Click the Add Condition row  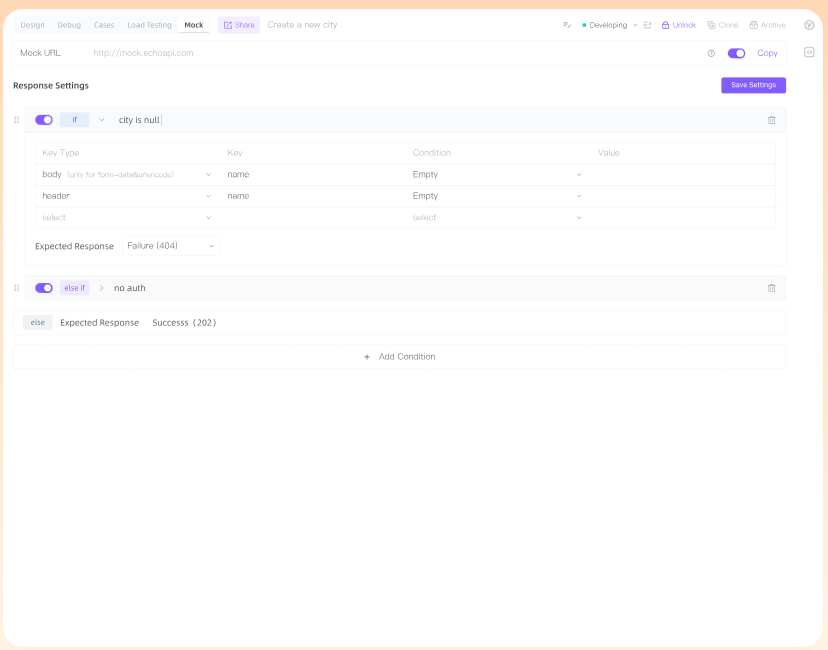point(399,356)
